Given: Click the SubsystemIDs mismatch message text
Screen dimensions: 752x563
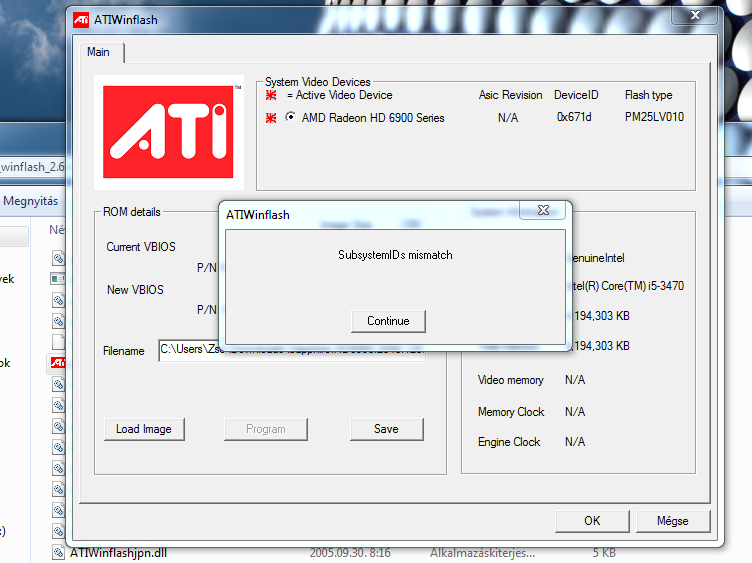Looking at the screenshot, I should [395, 255].
